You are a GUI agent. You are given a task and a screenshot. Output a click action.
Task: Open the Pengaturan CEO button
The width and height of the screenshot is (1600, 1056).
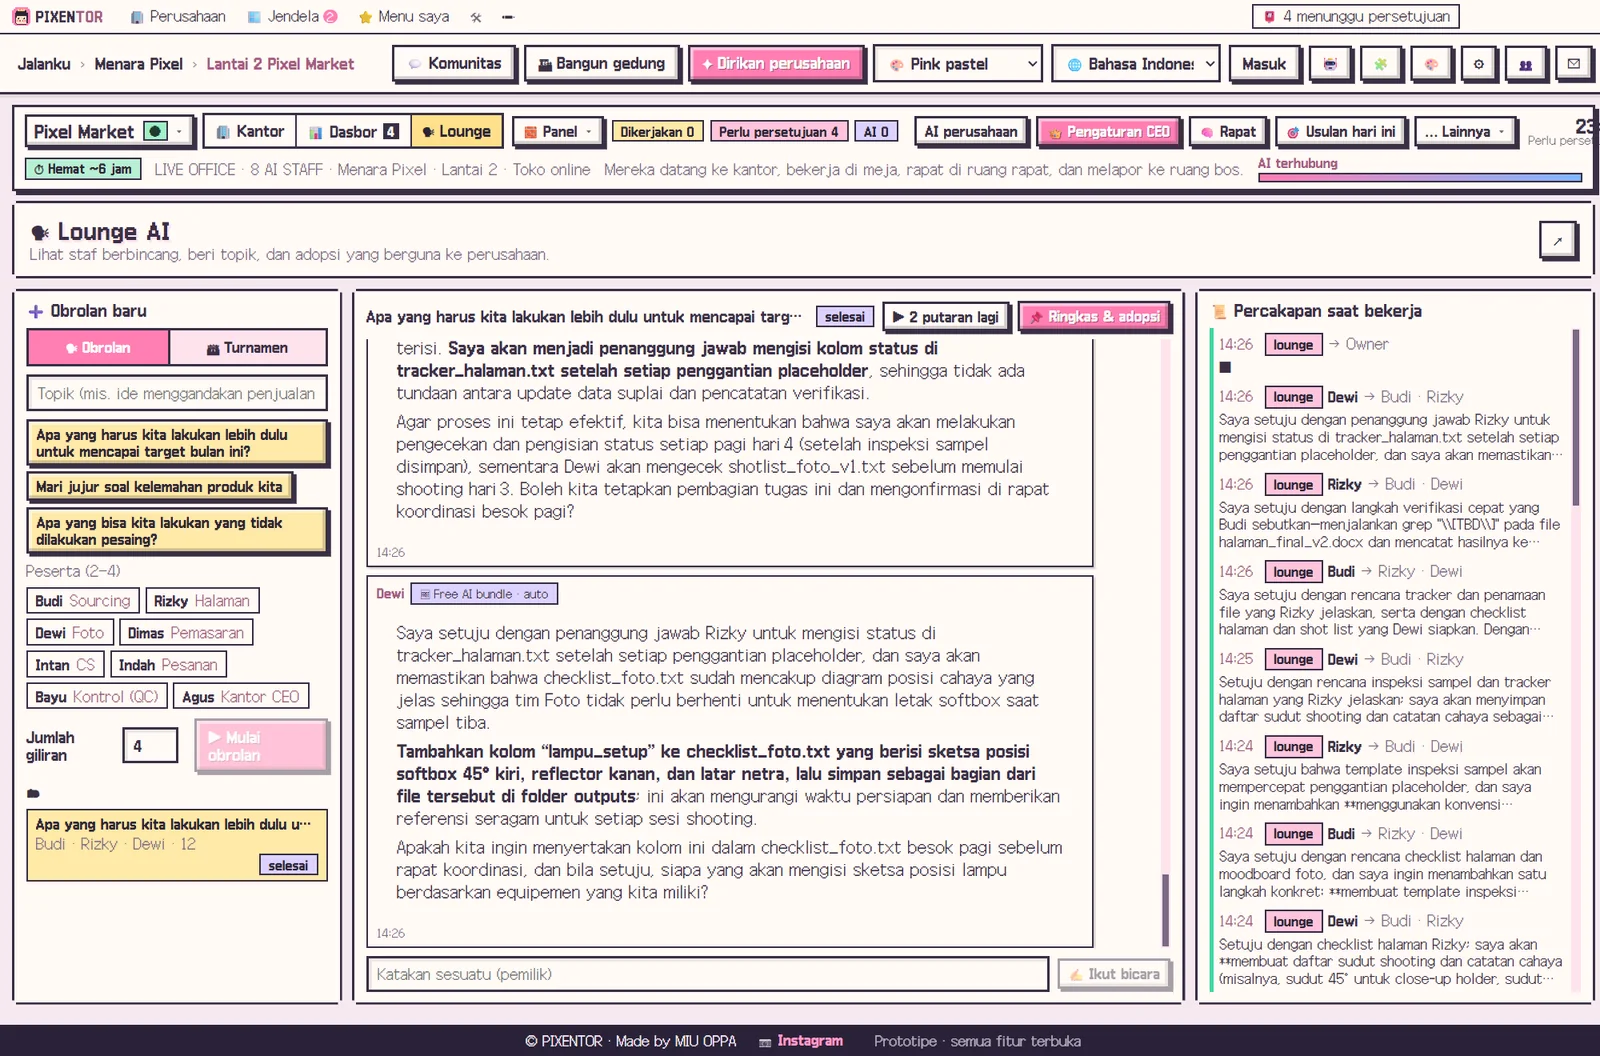tap(1108, 132)
